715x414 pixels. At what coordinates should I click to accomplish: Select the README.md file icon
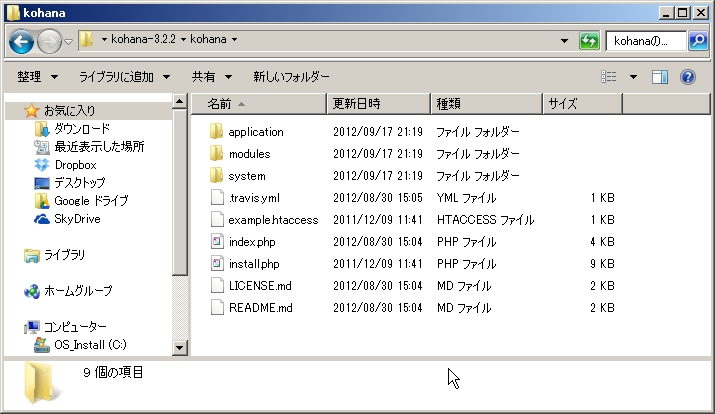(218, 307)
